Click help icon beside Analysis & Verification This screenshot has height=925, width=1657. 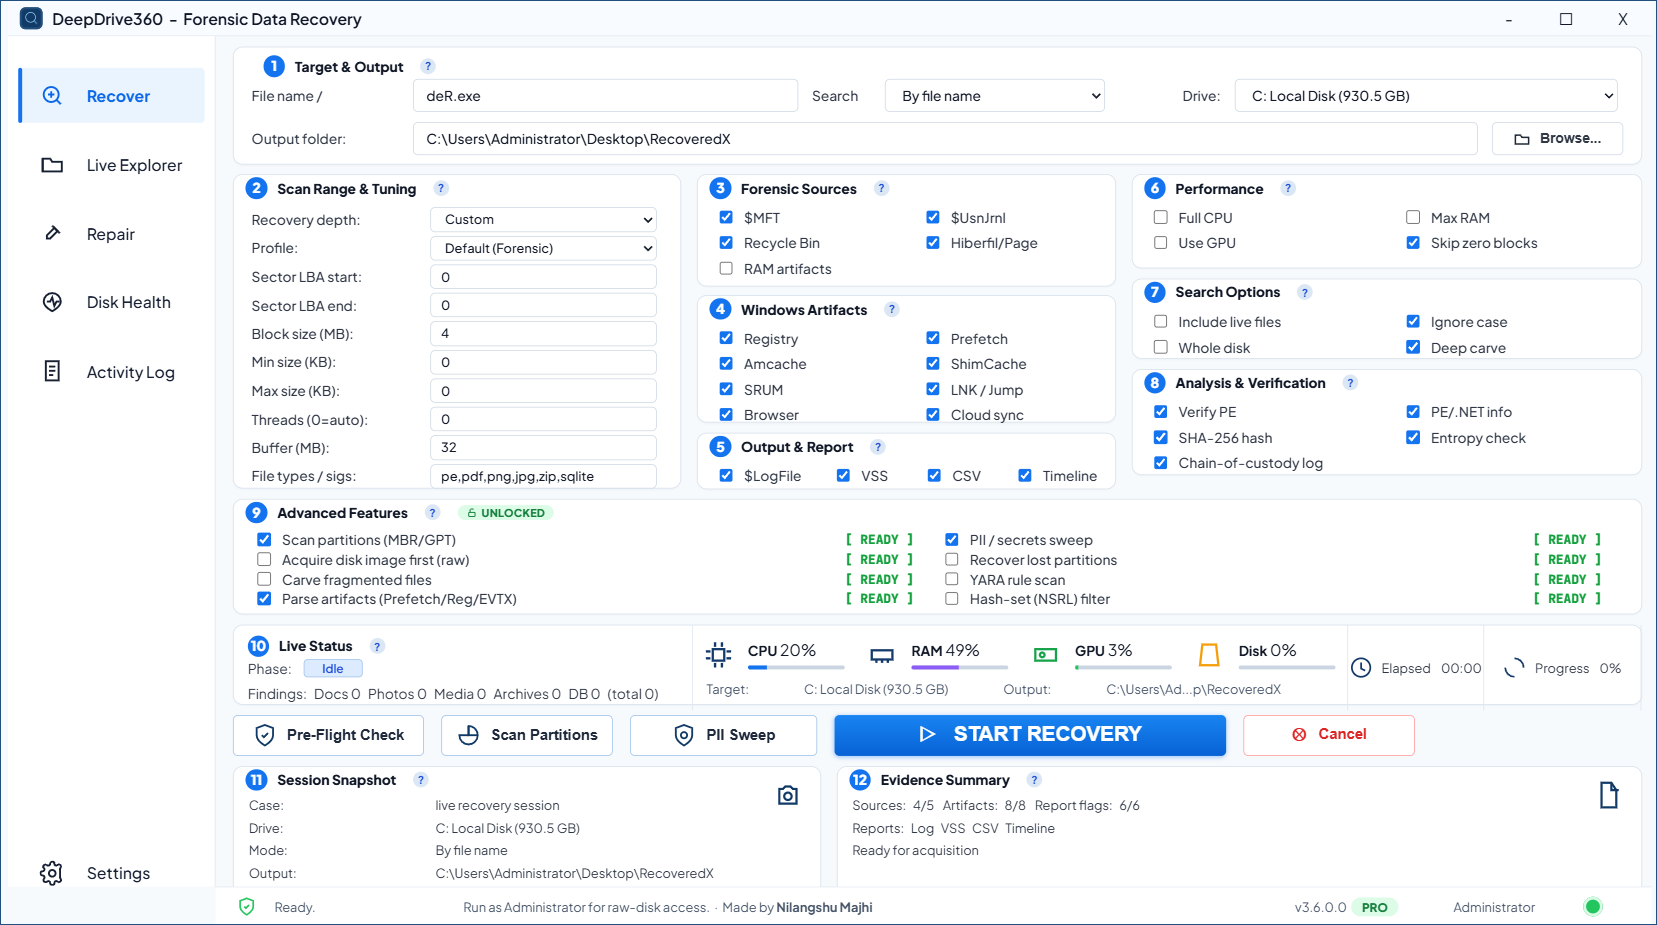(x=1350, y=383)
